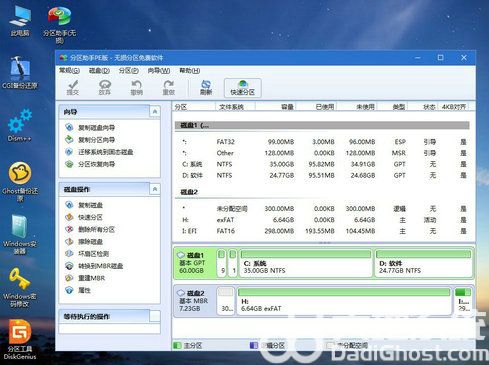Click the 已使用 column header
489x365 pixels.
(x=316, y=107)
